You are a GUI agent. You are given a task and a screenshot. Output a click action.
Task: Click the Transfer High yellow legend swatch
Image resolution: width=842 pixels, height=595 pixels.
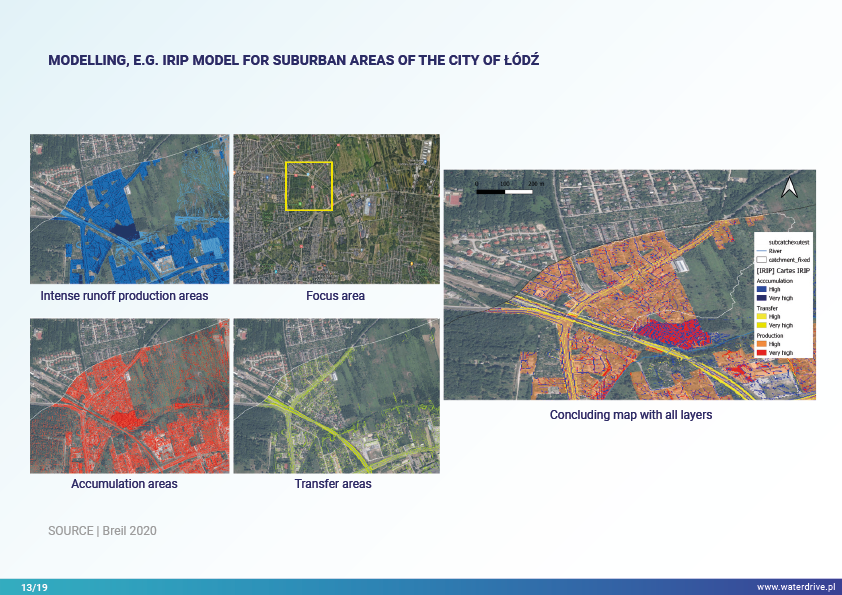[761, 316]
